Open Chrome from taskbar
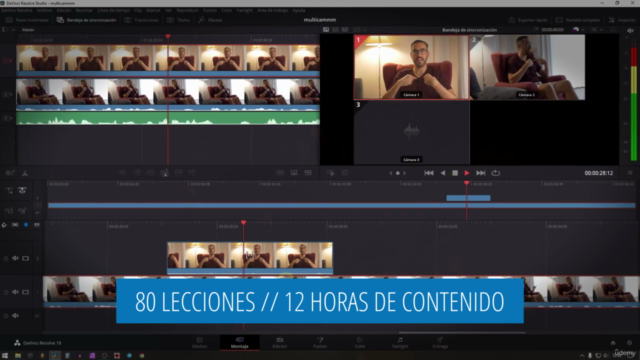Image resolution: width=640 pixels, height=360 pixels. pyautogui.click(x=142, y=356)
